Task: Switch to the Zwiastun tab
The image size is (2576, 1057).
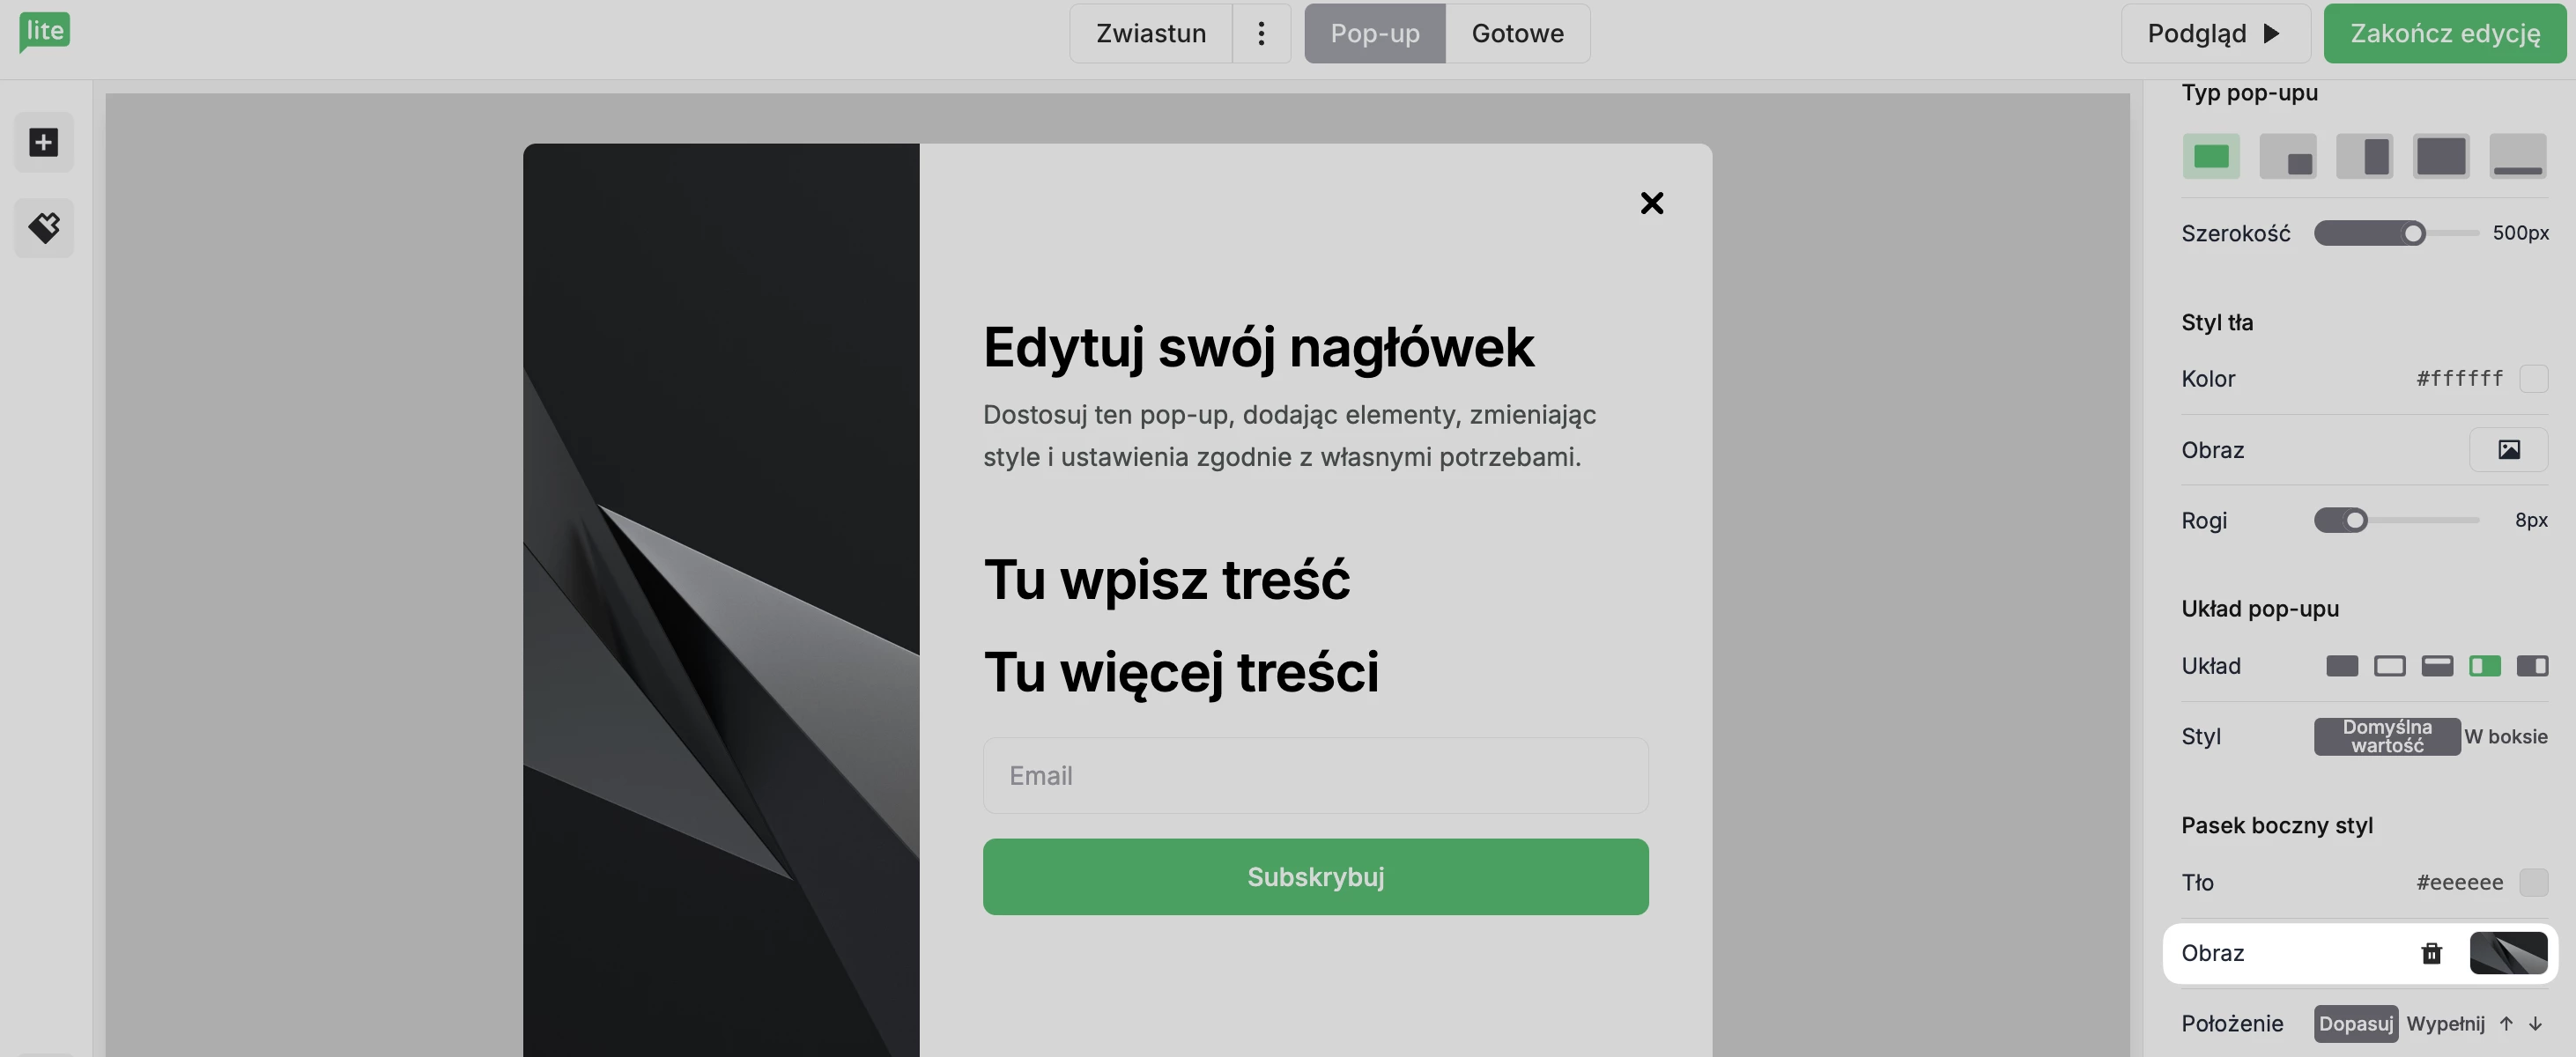Action: tap(1150, 33)
